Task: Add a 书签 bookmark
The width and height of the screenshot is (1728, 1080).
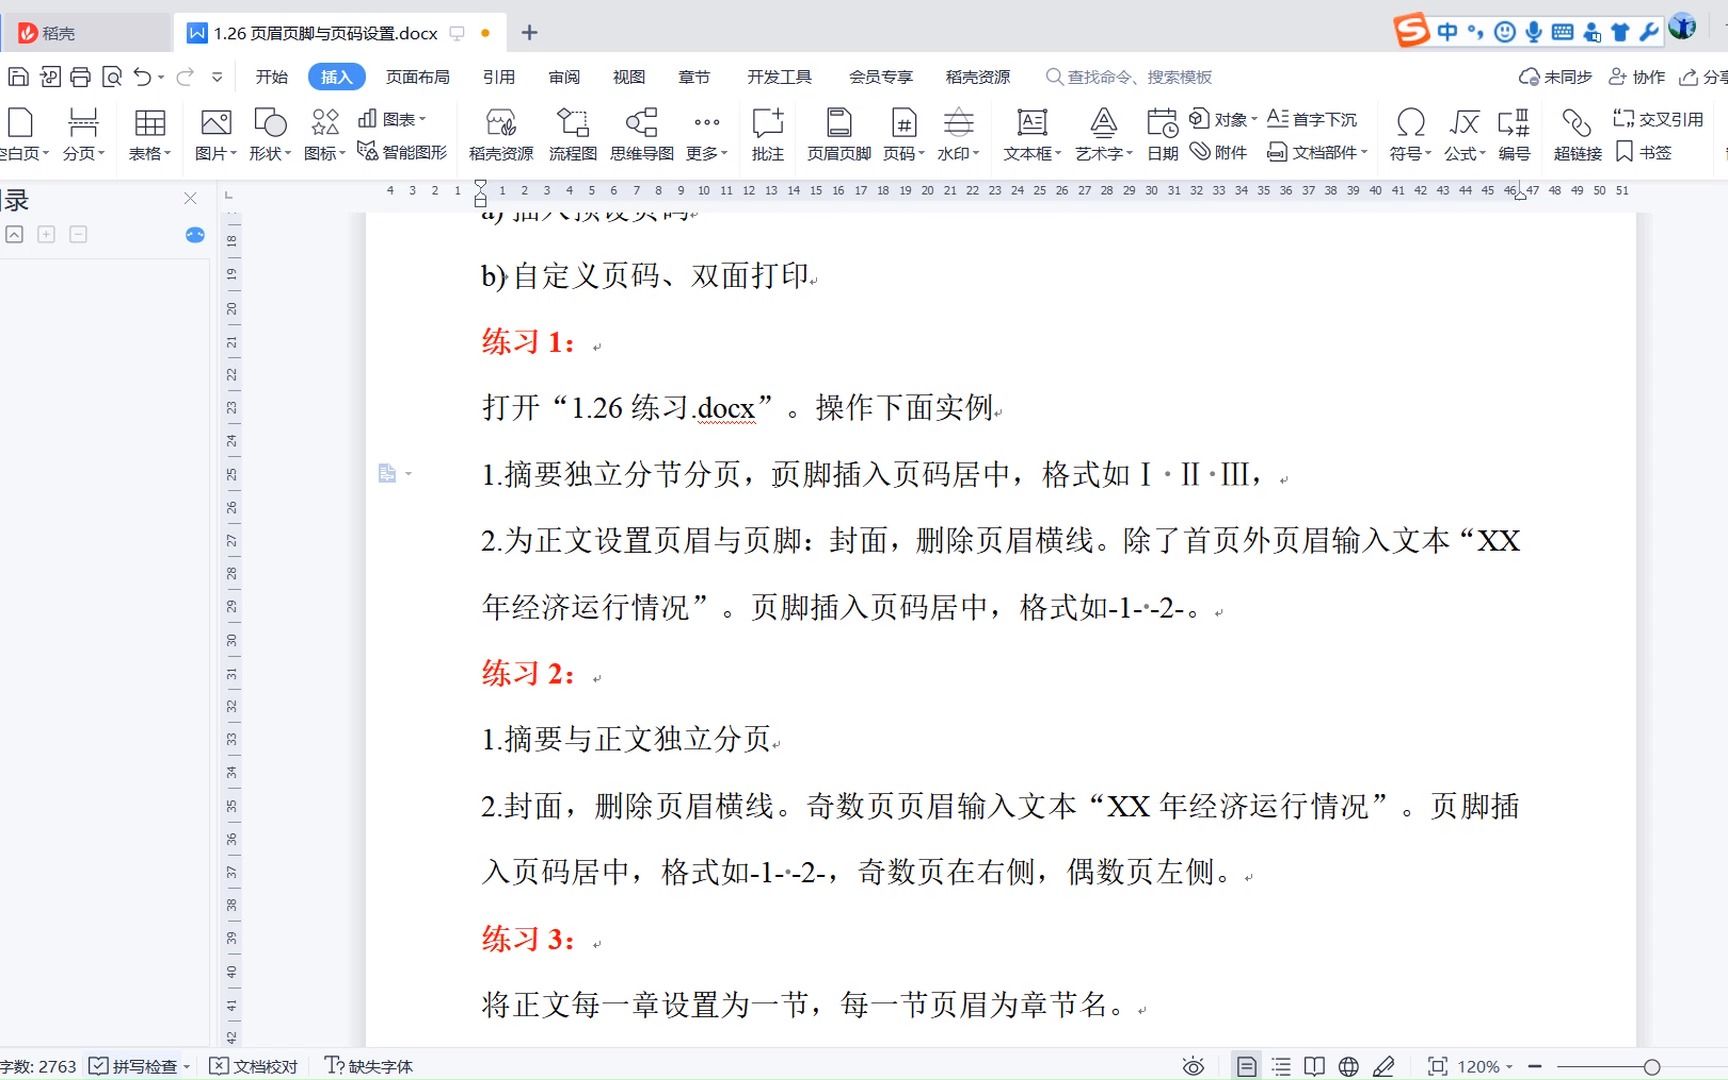Action: [x=1644, y=152]
